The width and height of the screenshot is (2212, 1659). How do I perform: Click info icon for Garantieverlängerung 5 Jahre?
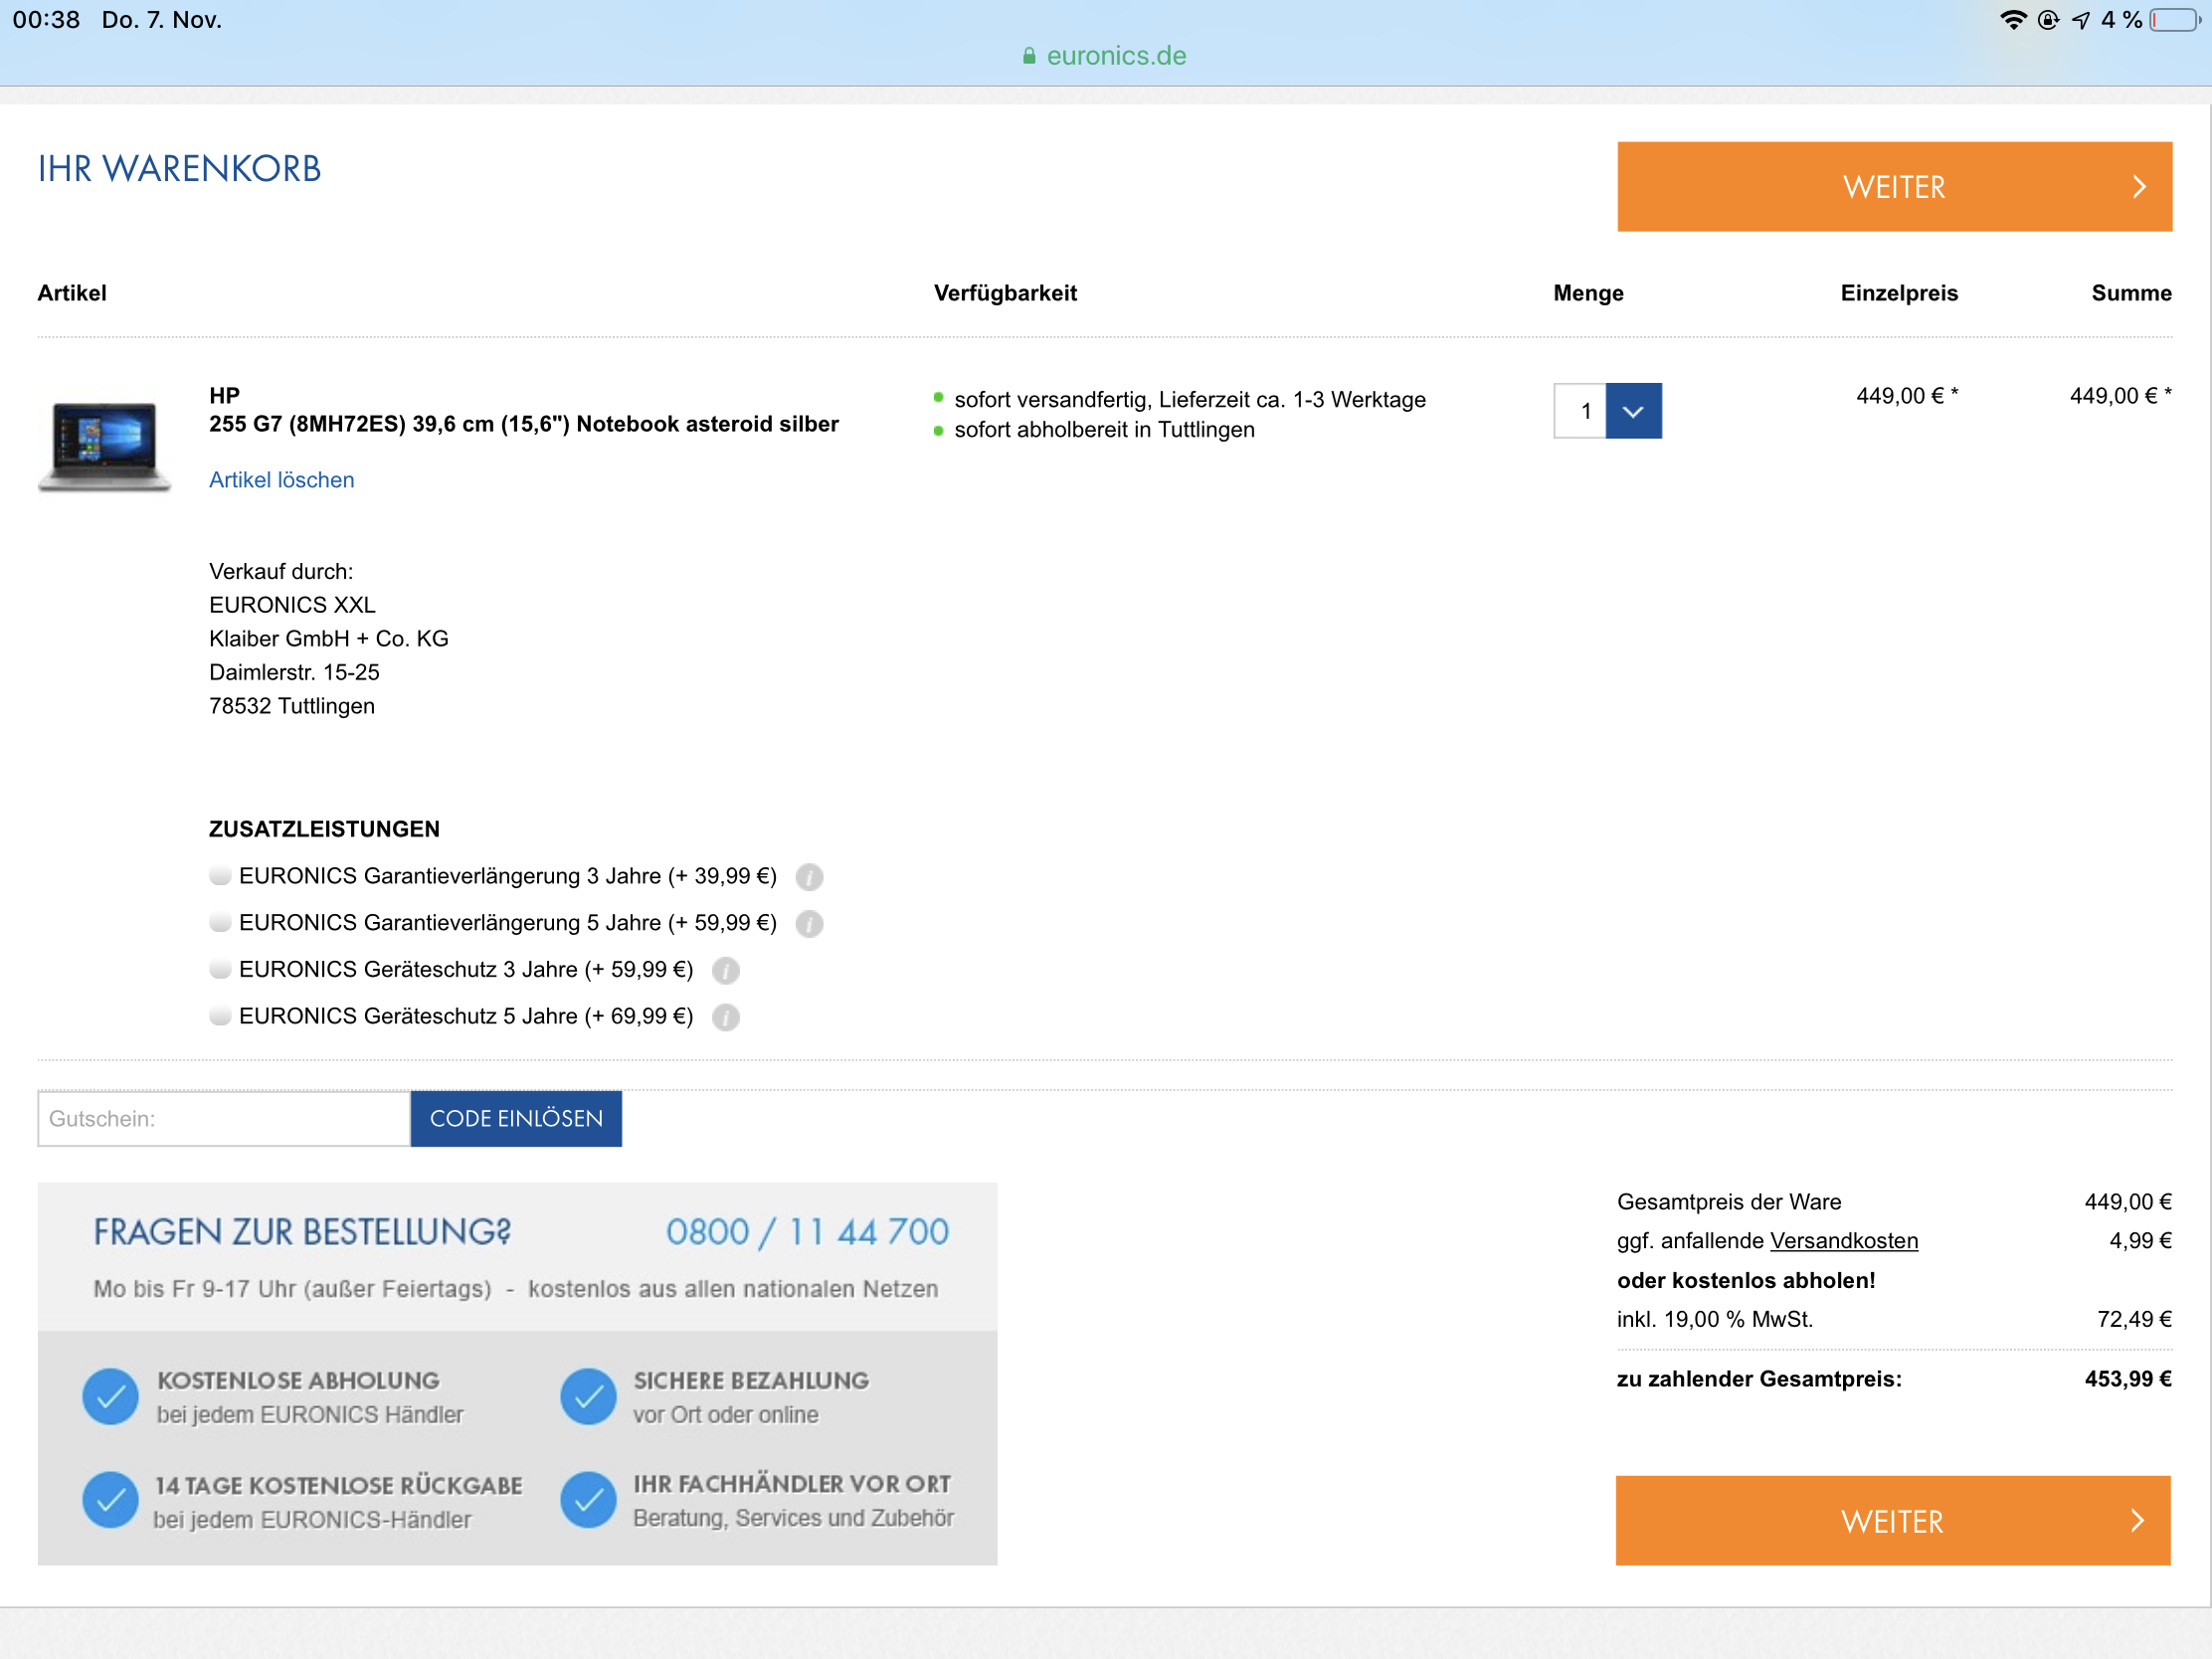pyautogui.click(x=809, y=923)
